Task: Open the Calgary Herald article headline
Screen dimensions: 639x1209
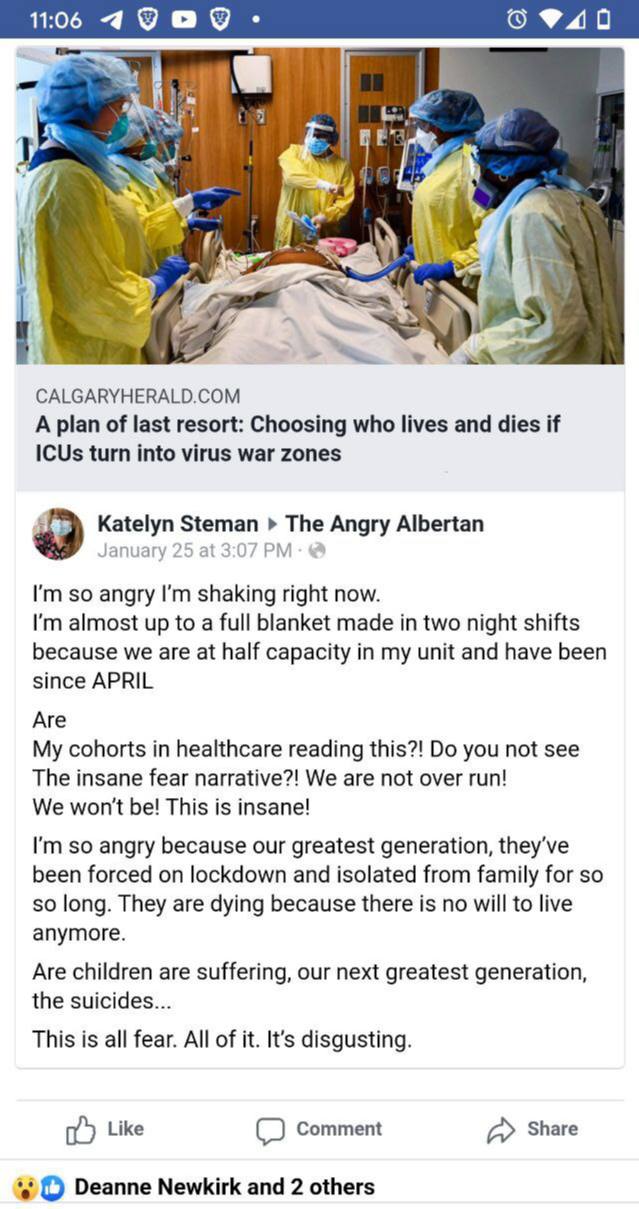Action: pyautogui.click(x=298, y=438)
